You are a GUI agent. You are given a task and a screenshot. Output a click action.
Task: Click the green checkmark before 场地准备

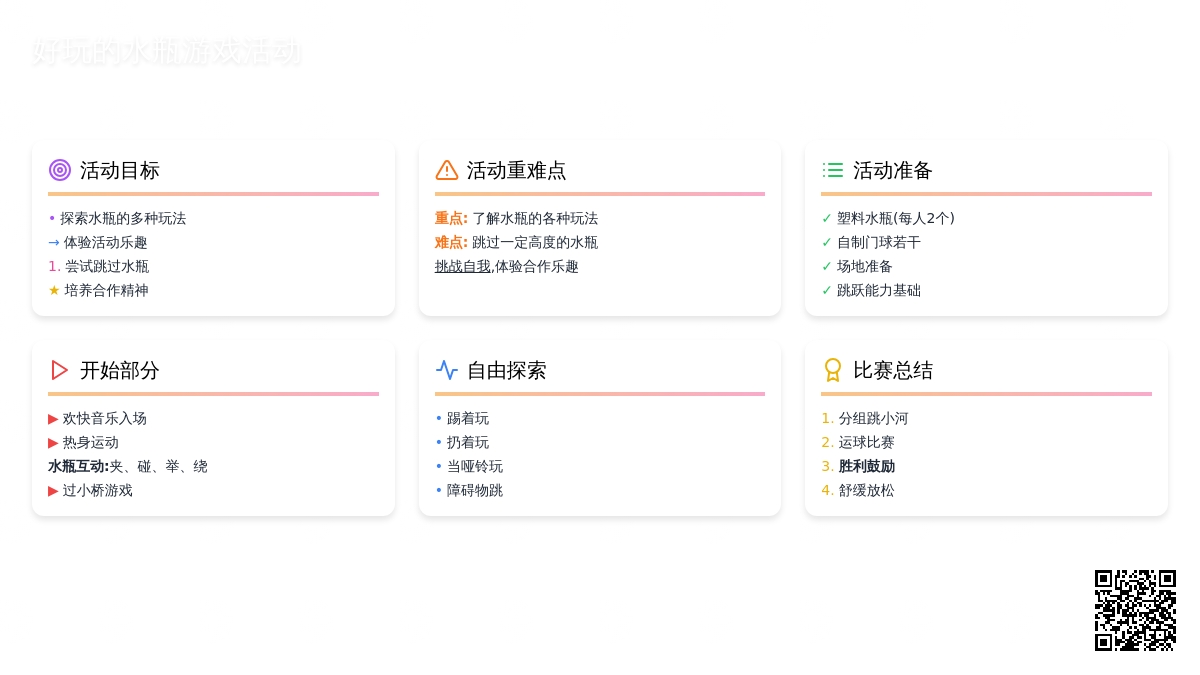tap(827, 266)
